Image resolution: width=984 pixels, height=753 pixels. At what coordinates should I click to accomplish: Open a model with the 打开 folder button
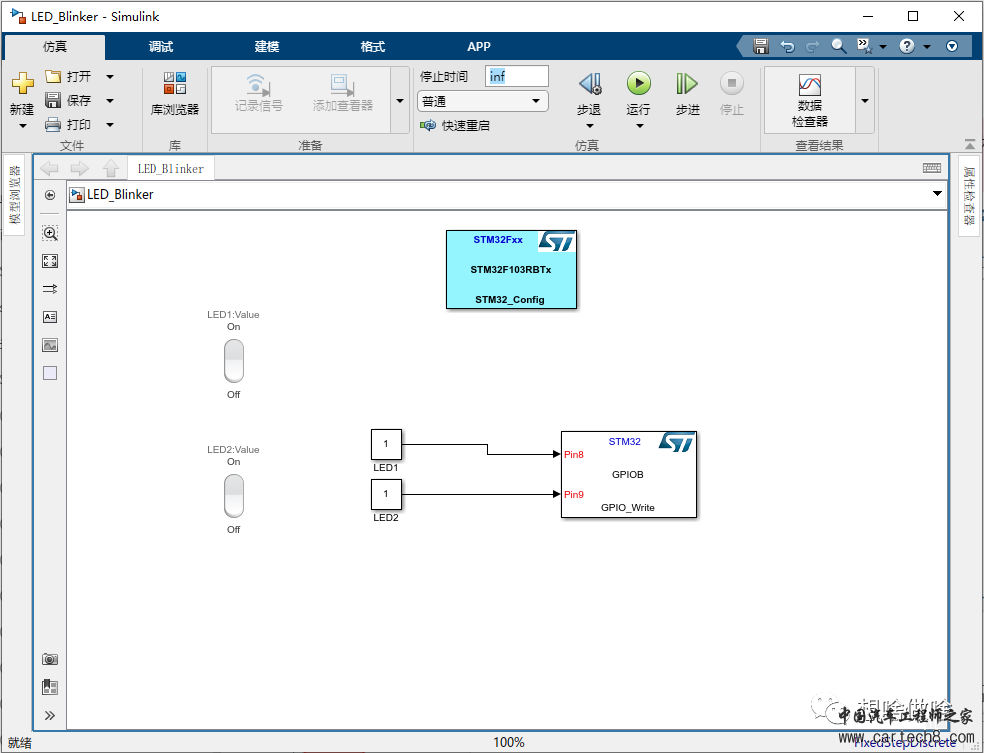(x=68, y=77)
